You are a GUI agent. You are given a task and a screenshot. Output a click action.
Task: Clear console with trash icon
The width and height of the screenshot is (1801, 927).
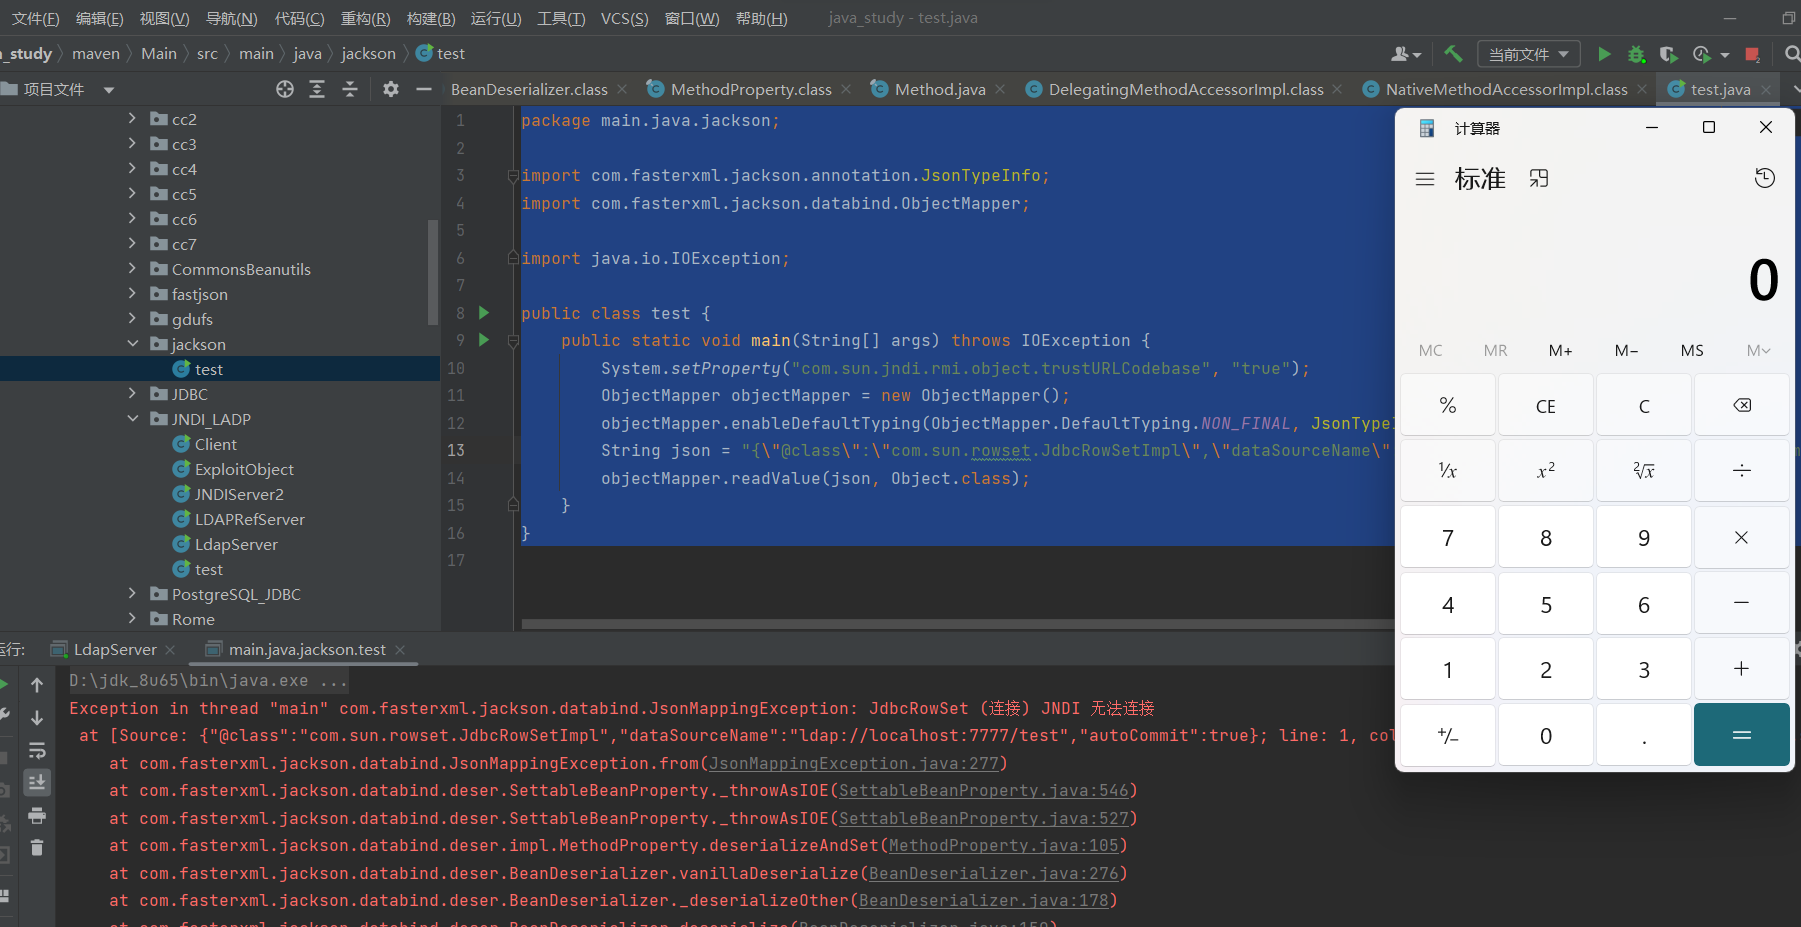[37, 848]
